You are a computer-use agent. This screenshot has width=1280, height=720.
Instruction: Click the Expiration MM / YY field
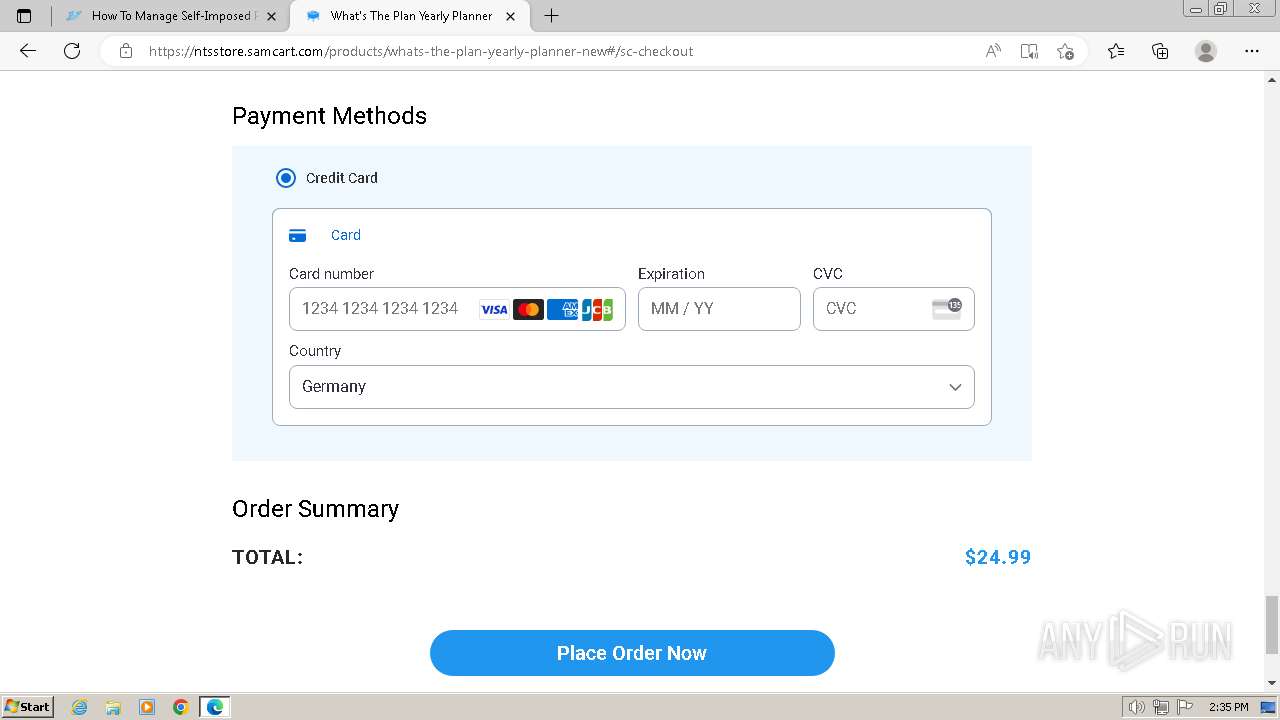[x=719, y=309]
